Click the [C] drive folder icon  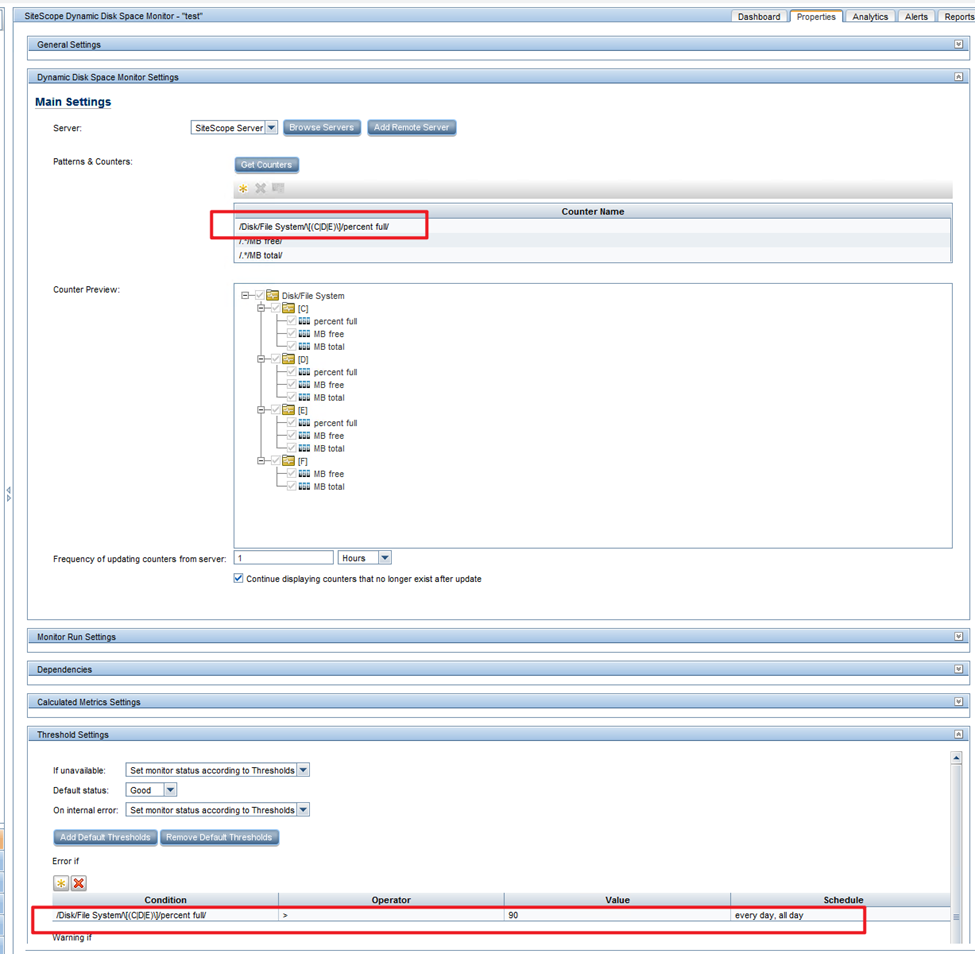point(289,308)
